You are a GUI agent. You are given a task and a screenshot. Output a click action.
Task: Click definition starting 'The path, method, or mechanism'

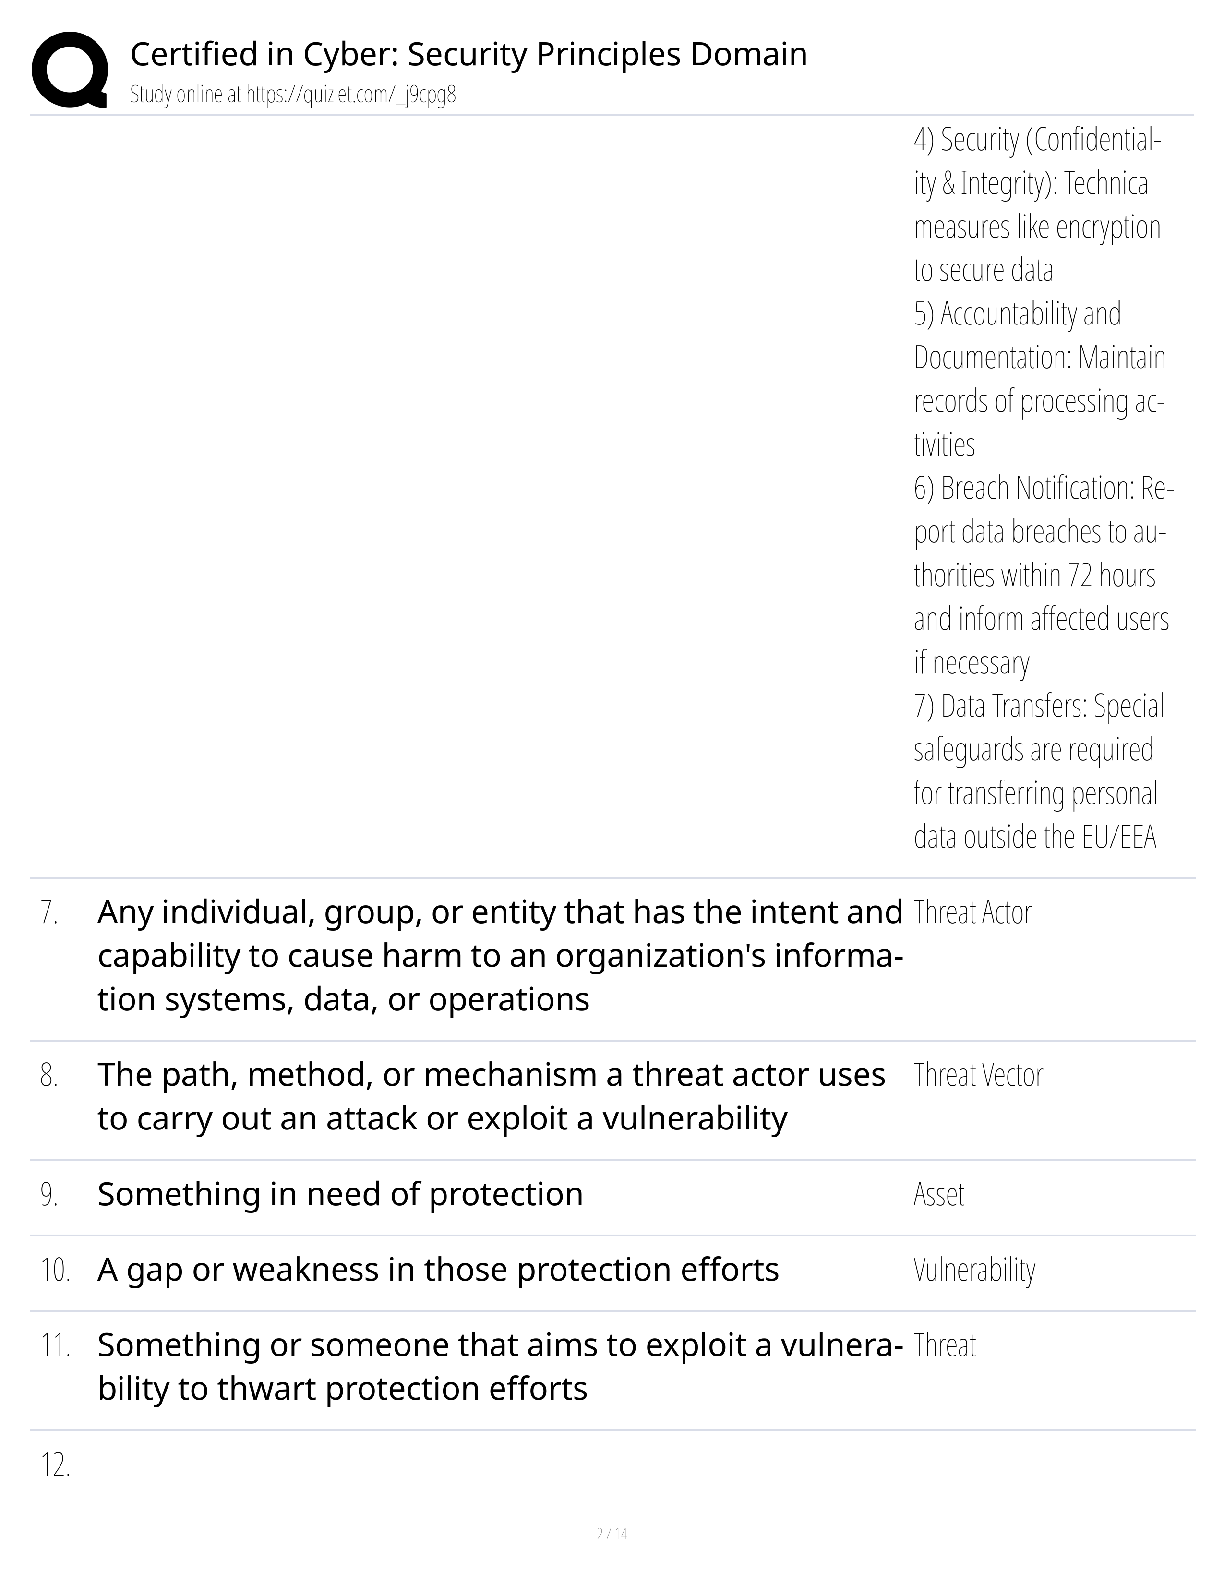(x=491, y=1096)
